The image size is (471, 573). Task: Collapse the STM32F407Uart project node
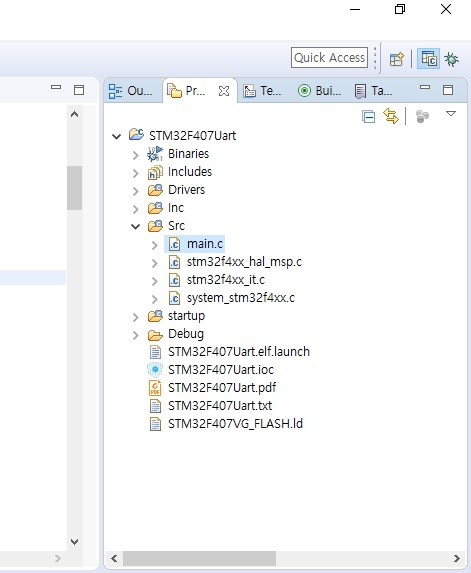[x=117, y=137]
